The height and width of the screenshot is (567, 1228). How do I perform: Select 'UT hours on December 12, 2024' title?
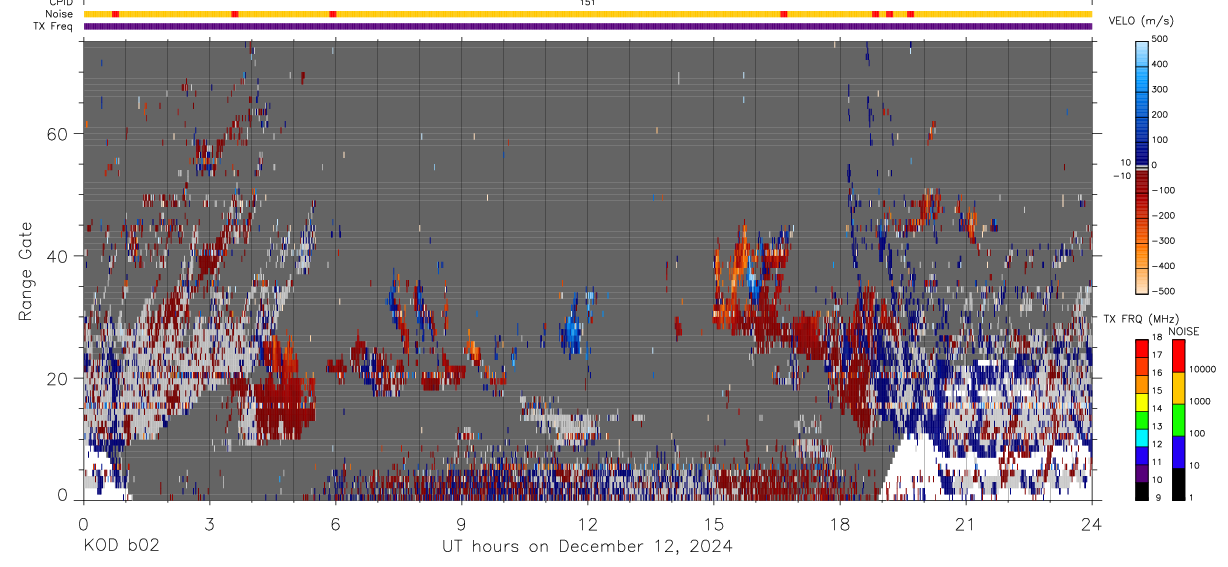point(587,546)
